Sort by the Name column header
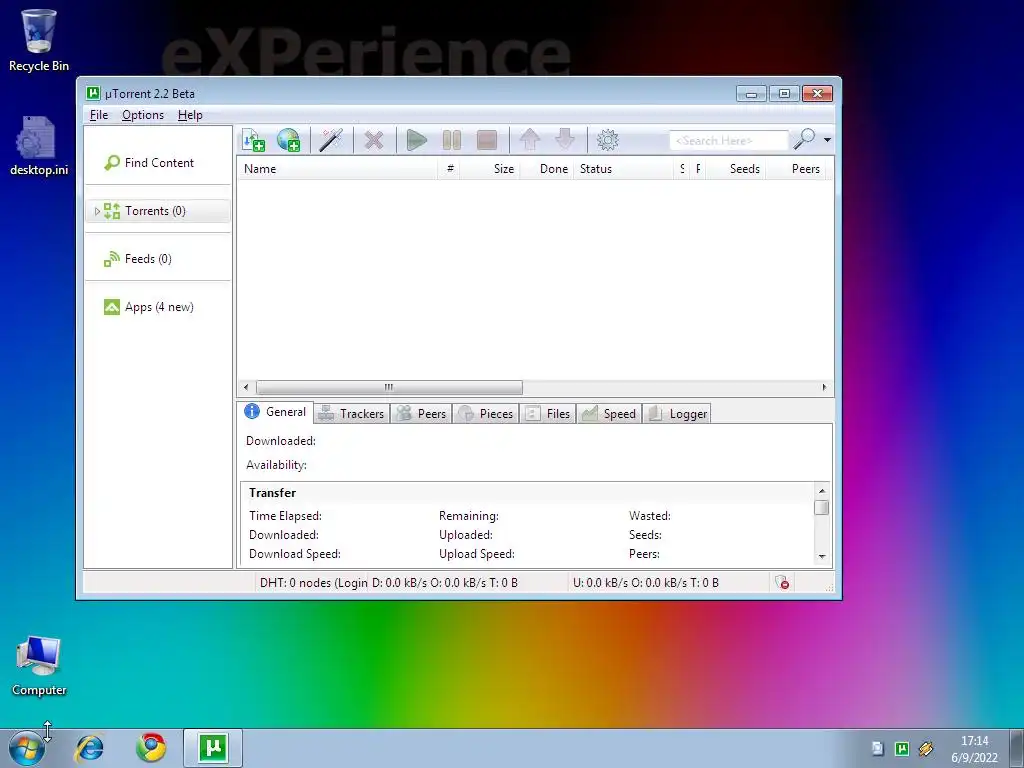This screenshot has width=1024, height=768. pos(338,168)
